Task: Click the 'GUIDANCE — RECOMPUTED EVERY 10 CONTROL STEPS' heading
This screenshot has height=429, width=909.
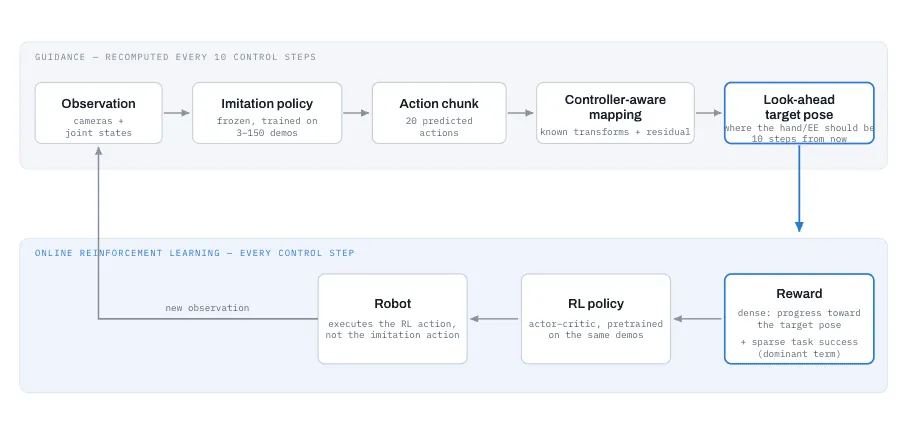Action: (175, 57)
